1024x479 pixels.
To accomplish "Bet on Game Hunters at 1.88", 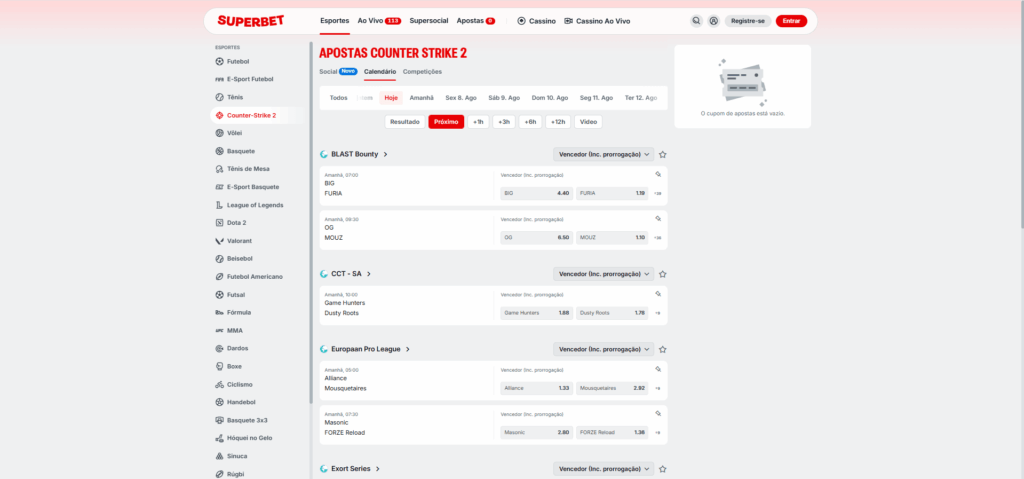I will click(x=537, y=313).
